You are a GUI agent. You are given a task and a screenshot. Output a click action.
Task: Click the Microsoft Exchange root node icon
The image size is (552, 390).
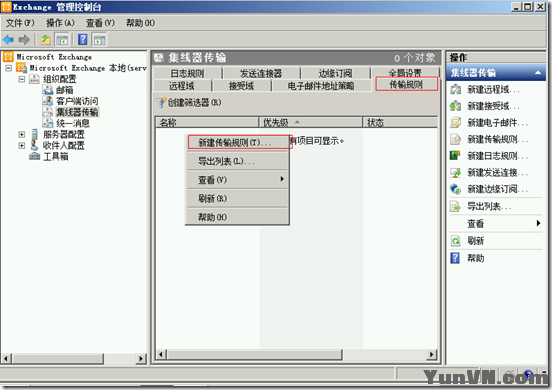pos(8,57)
